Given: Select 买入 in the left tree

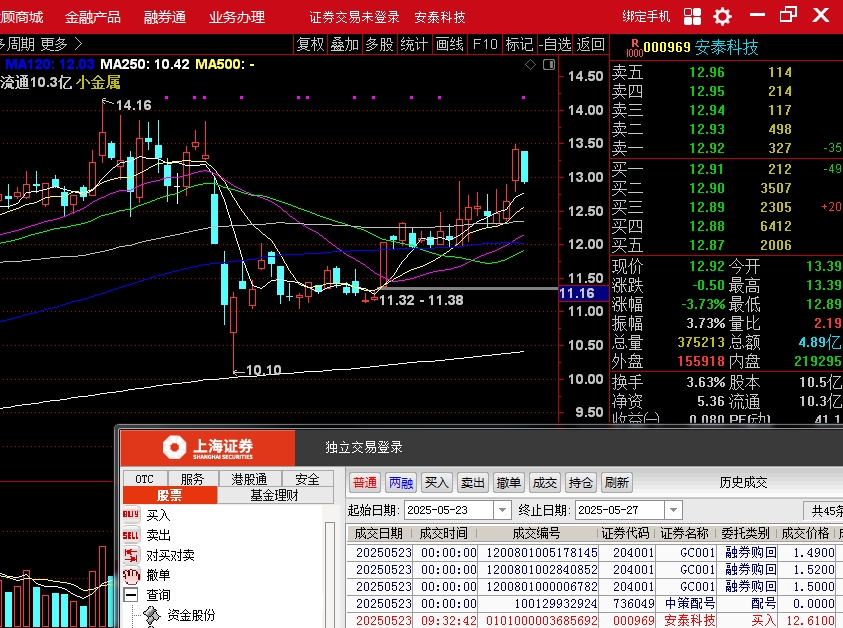Looking at the screenshot, I should [158, 515].
